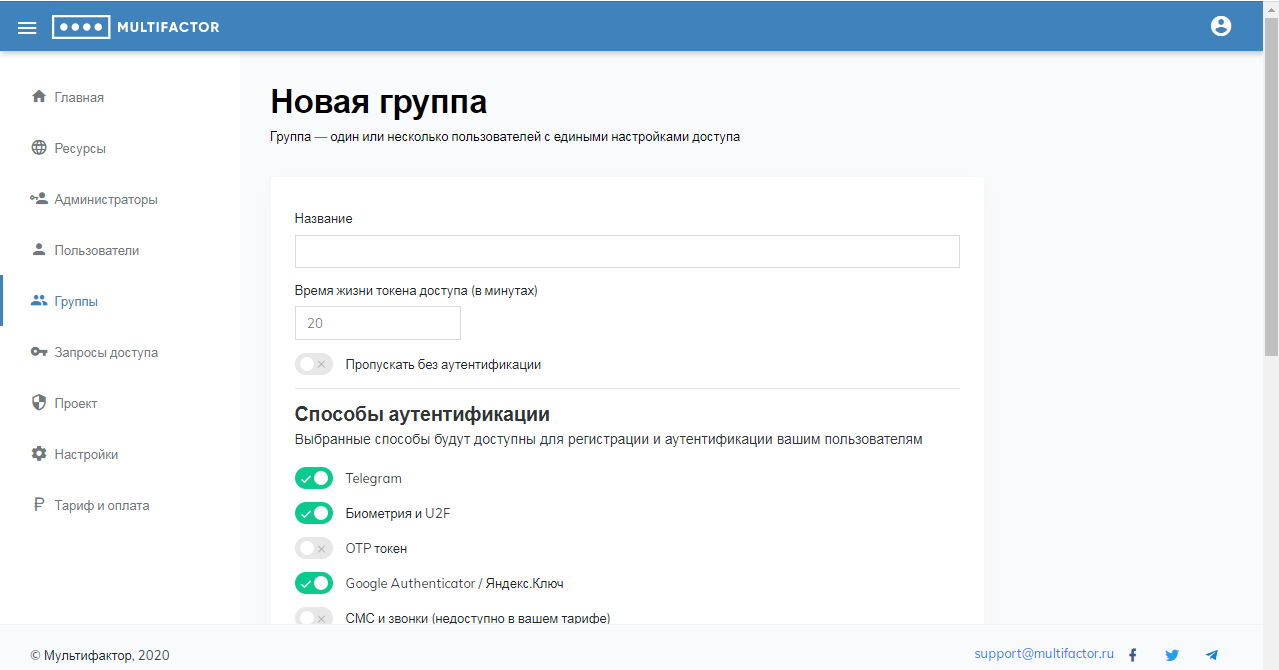Enable Пропускать без аутентификации toggle
1279x670 pixels.
313,365
